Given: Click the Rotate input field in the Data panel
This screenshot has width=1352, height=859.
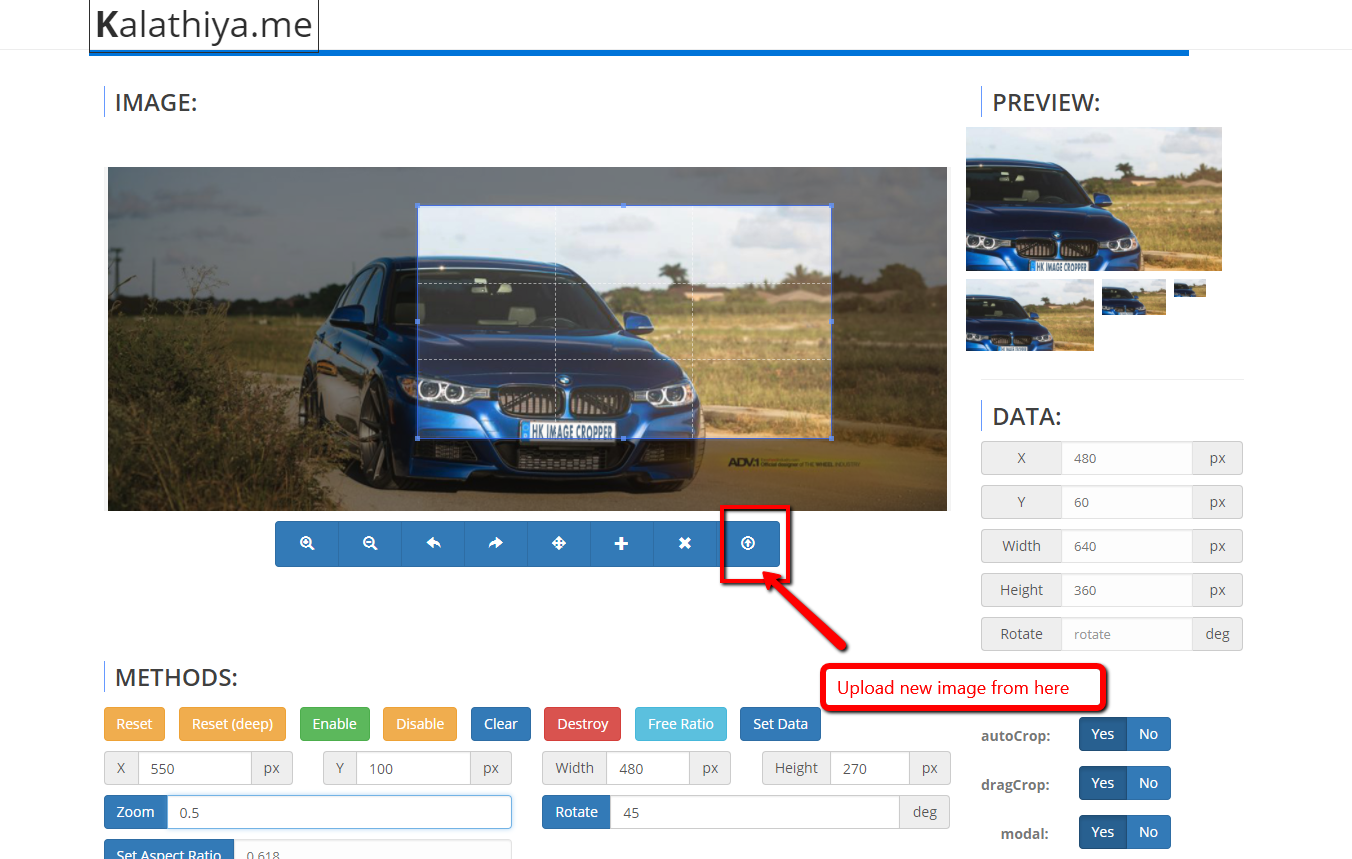Looking at the screenshot, I should 1126,634.
